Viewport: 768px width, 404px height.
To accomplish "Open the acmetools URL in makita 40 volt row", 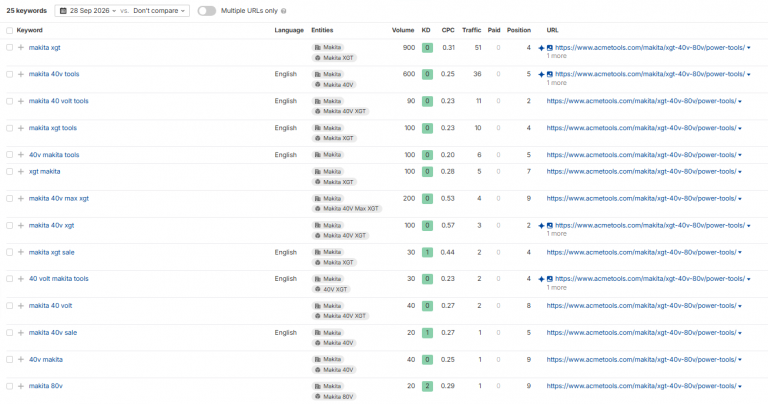I will pyautogui.click(x=641, y=306).
